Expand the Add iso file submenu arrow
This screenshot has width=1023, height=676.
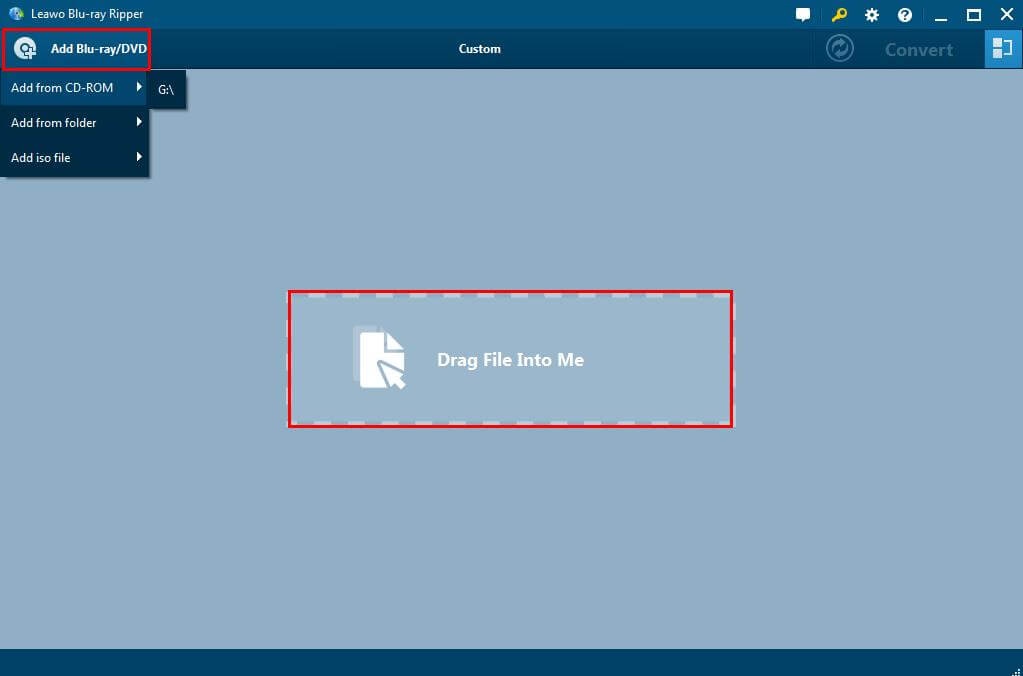pos(139,157)
